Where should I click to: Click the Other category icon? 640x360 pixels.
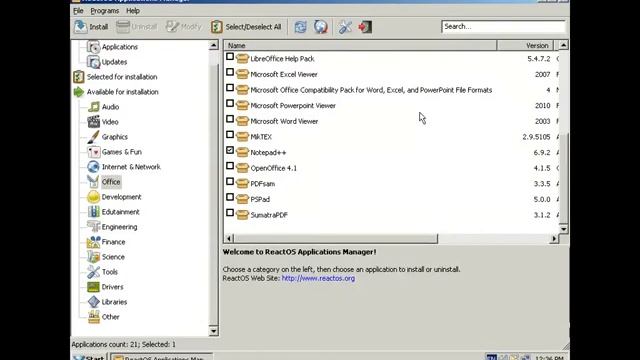tap(94, 317)
